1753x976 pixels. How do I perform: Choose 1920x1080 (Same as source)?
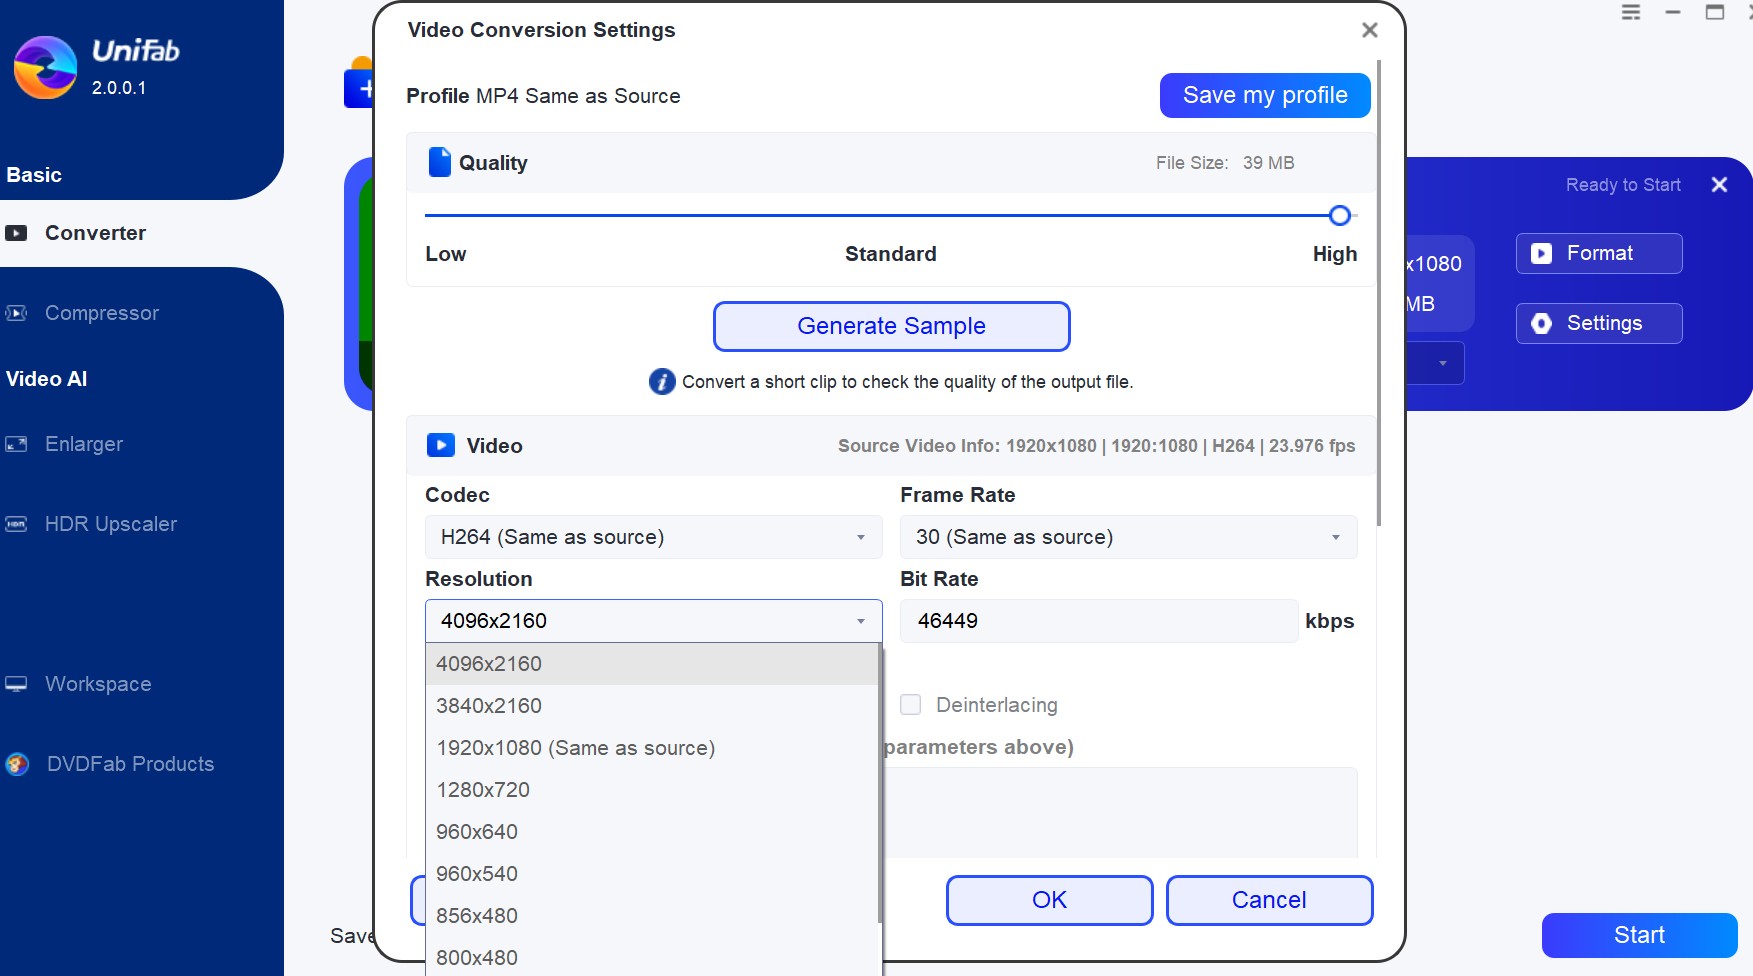click(652, 748)
